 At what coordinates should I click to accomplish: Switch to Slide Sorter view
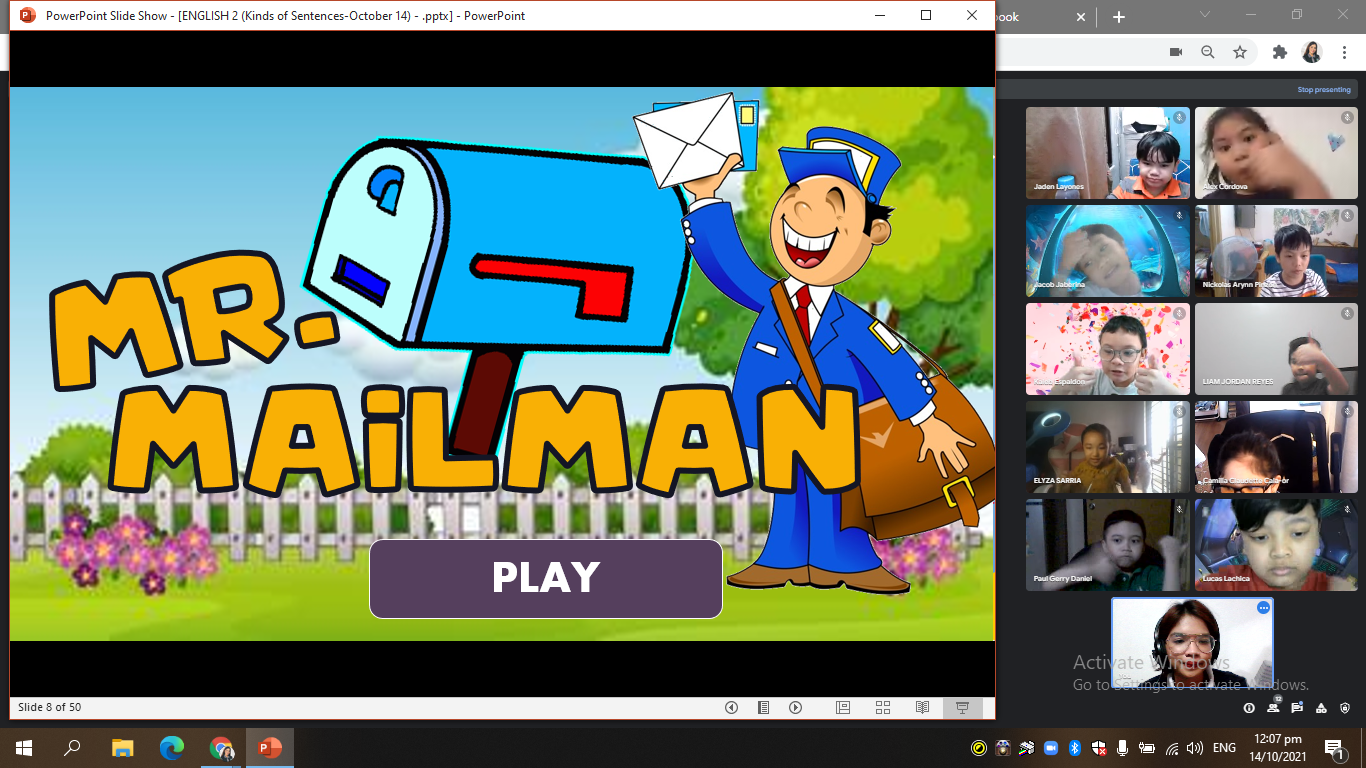[883, 708]
